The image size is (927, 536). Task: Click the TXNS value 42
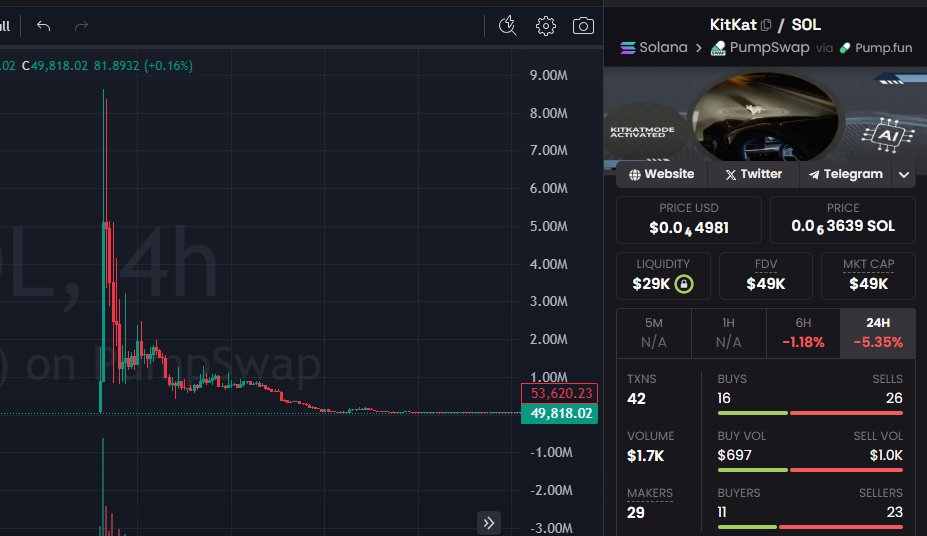(x=636, y=399)
